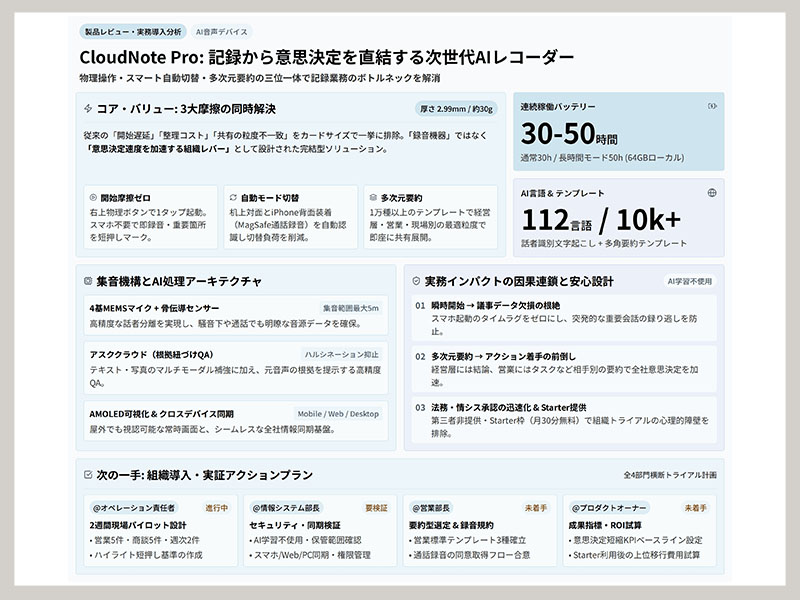Screen dimensions: 800x600
Task: Click the CloudNote Pro main title
Action: [x=327, y=57]
